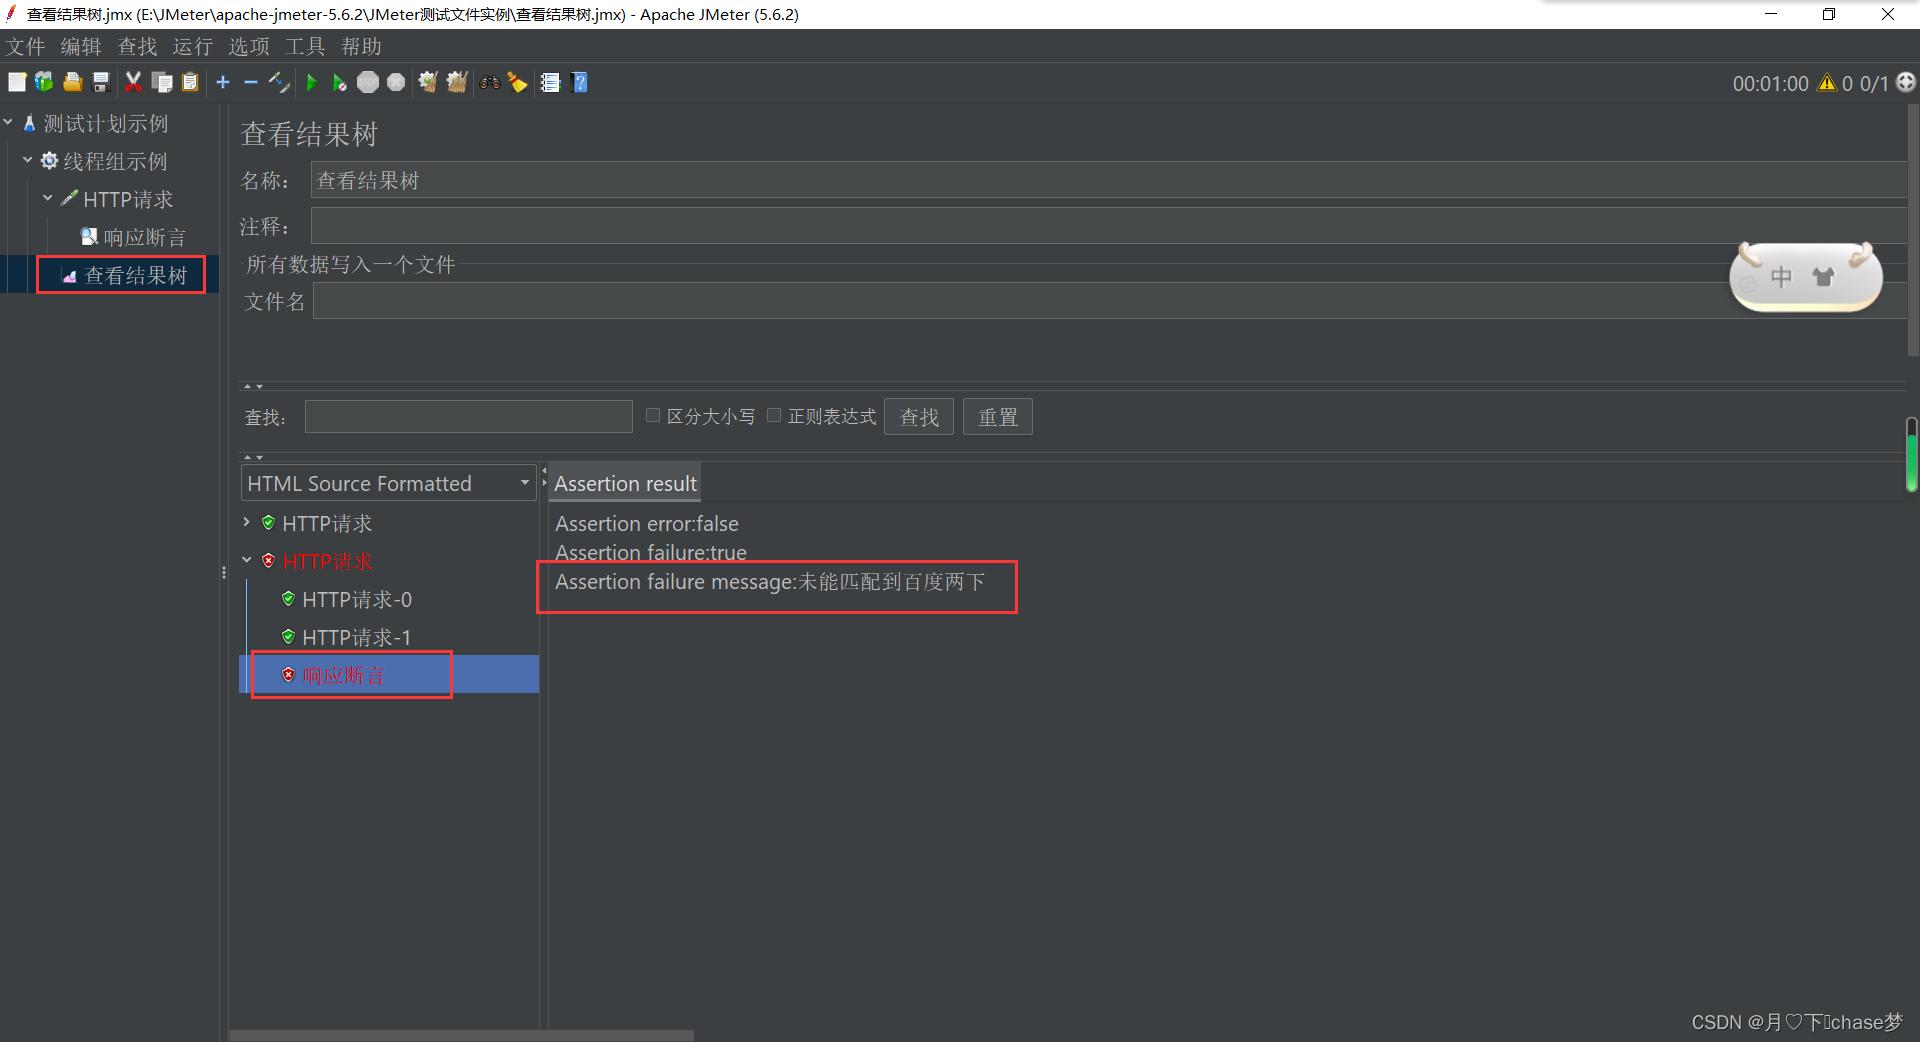
Task: Open the 运行 menu
Action: click(193, 47)
